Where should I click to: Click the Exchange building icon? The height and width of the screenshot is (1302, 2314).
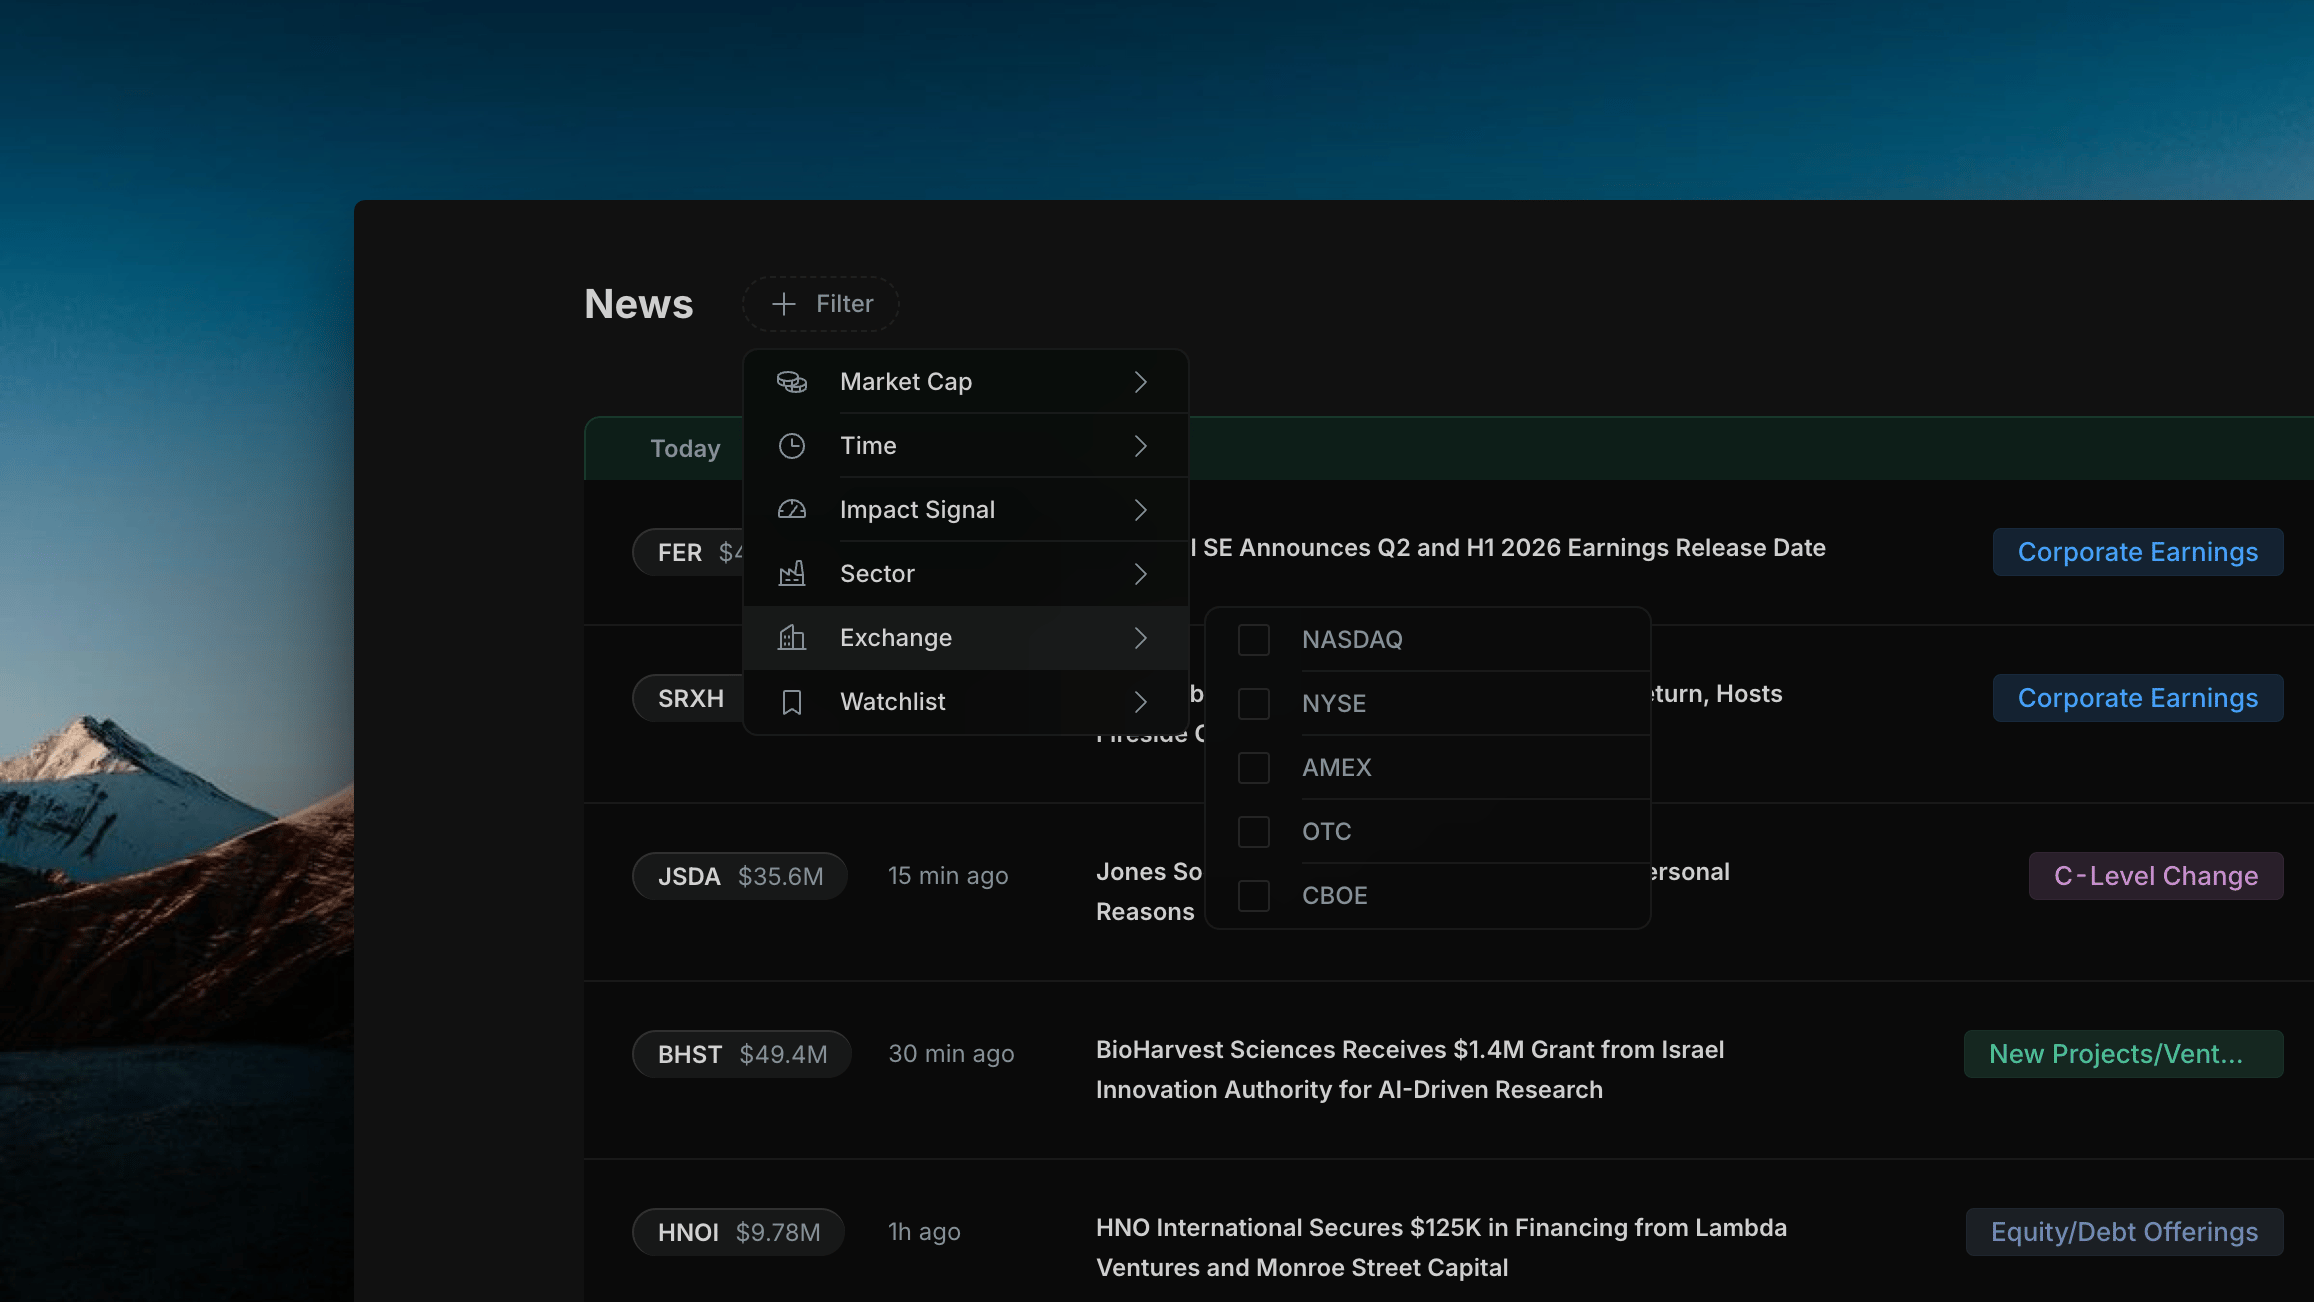point(792,638)
